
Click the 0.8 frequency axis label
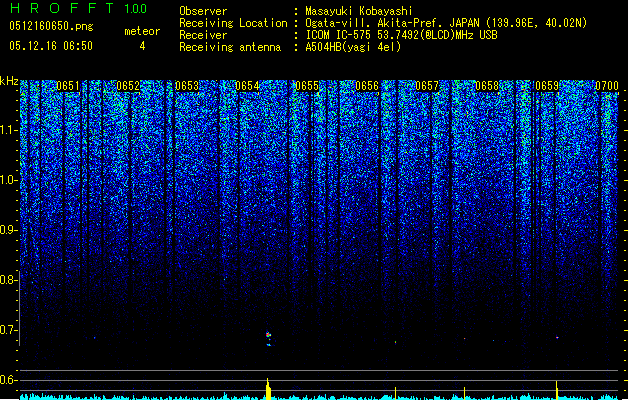pos(8,280)
